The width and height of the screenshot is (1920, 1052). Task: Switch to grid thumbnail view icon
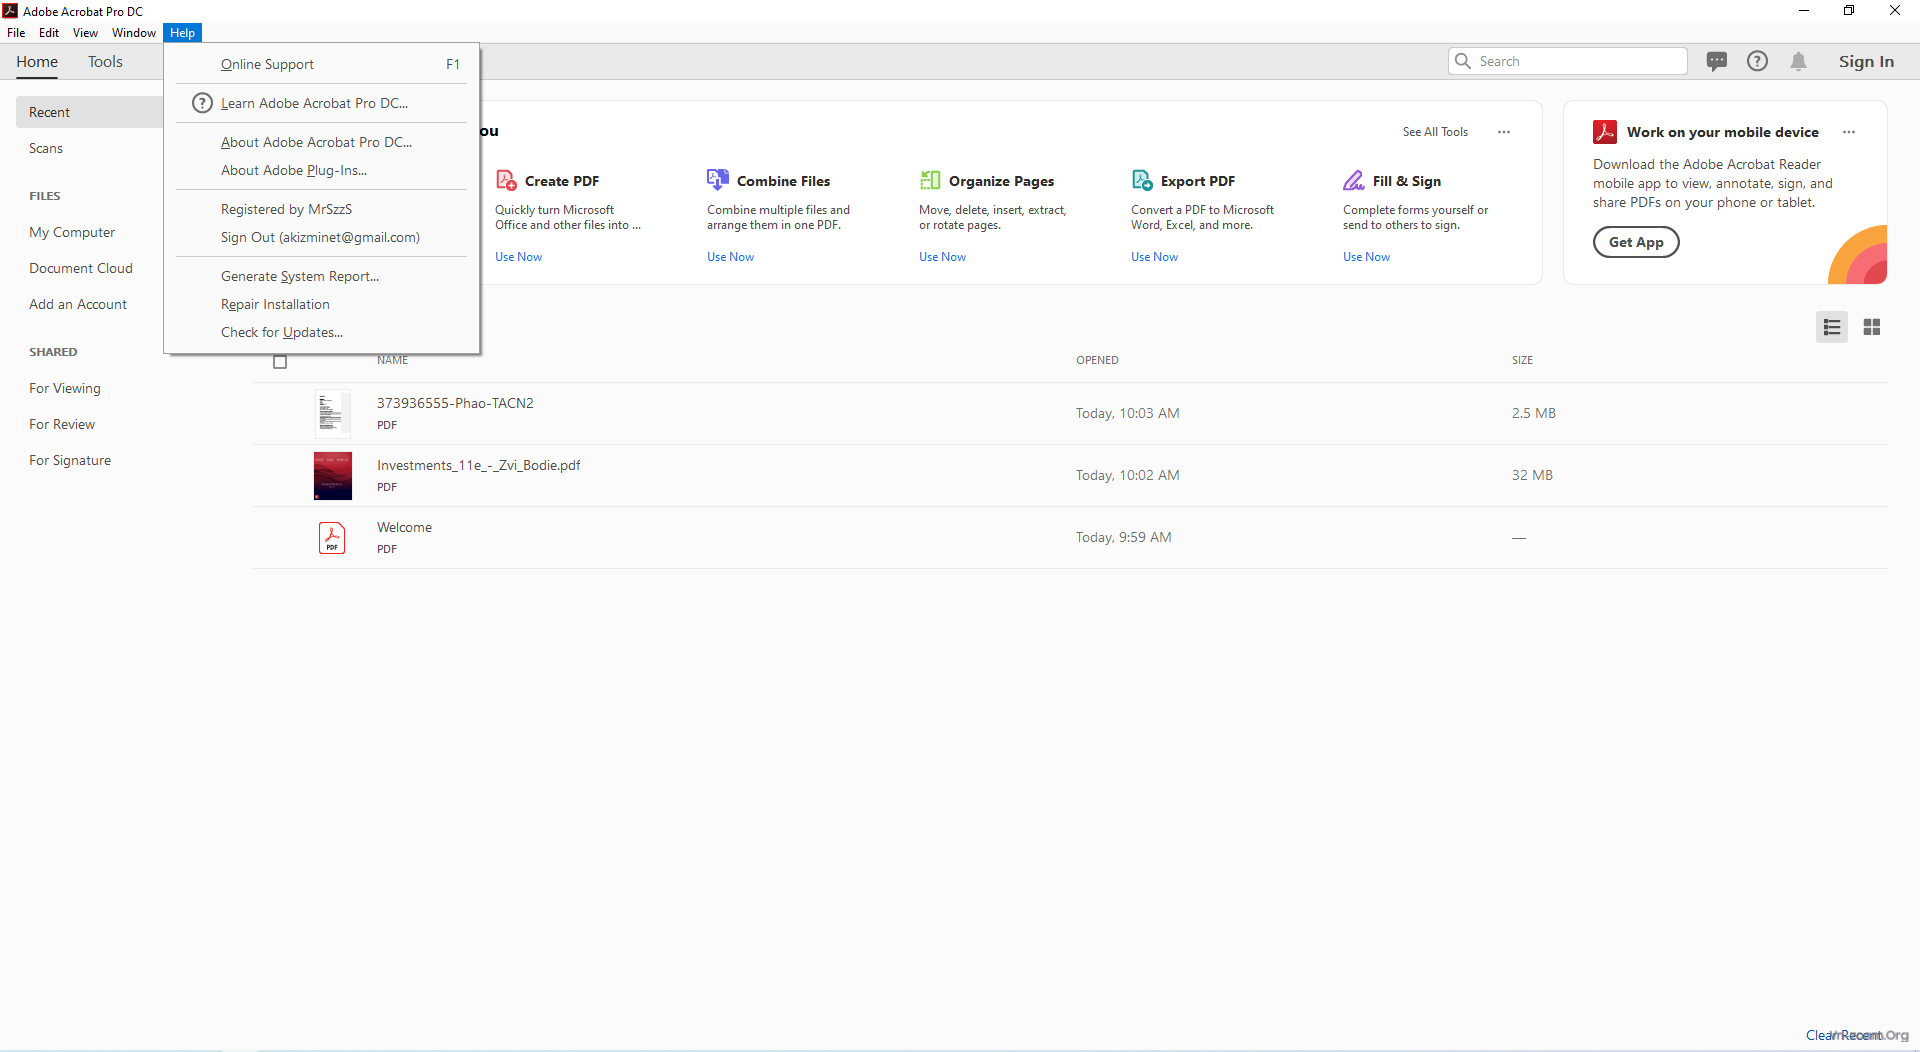(x=1872, y=327)
